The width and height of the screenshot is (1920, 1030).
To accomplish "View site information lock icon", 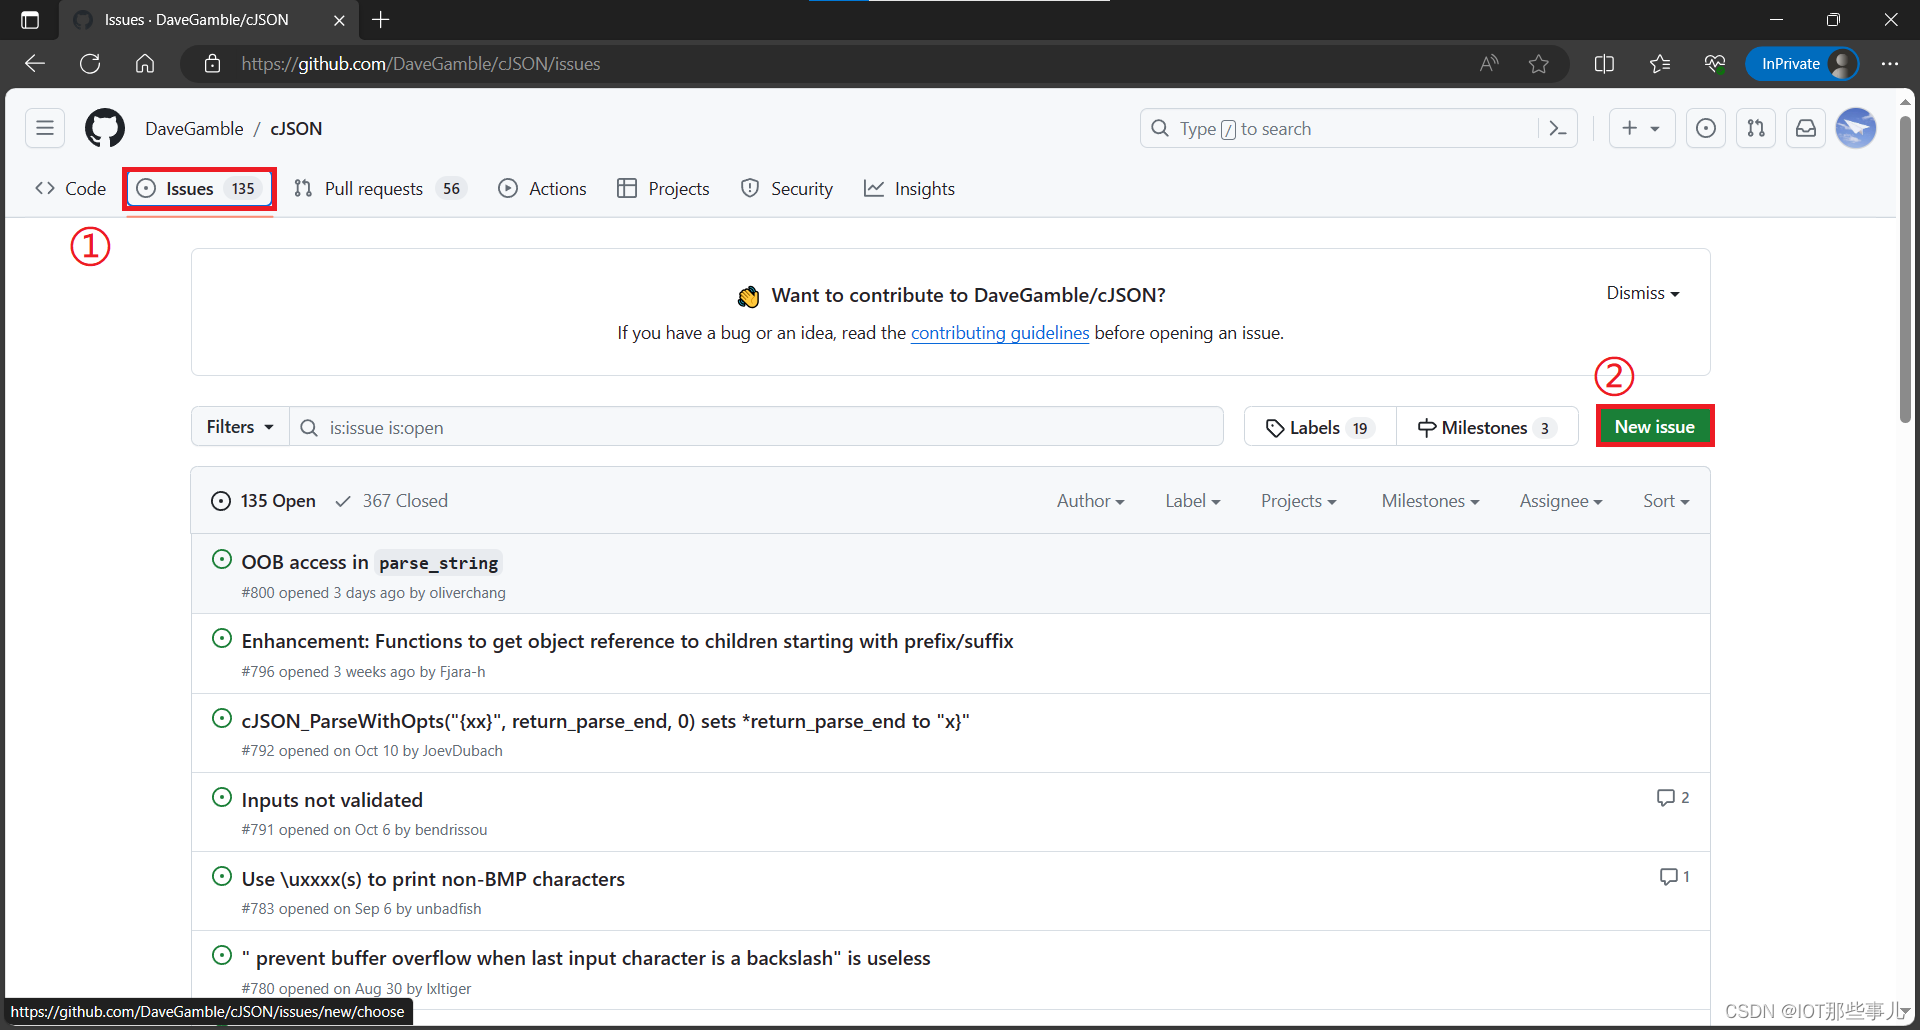I will [x=212, y=64].
